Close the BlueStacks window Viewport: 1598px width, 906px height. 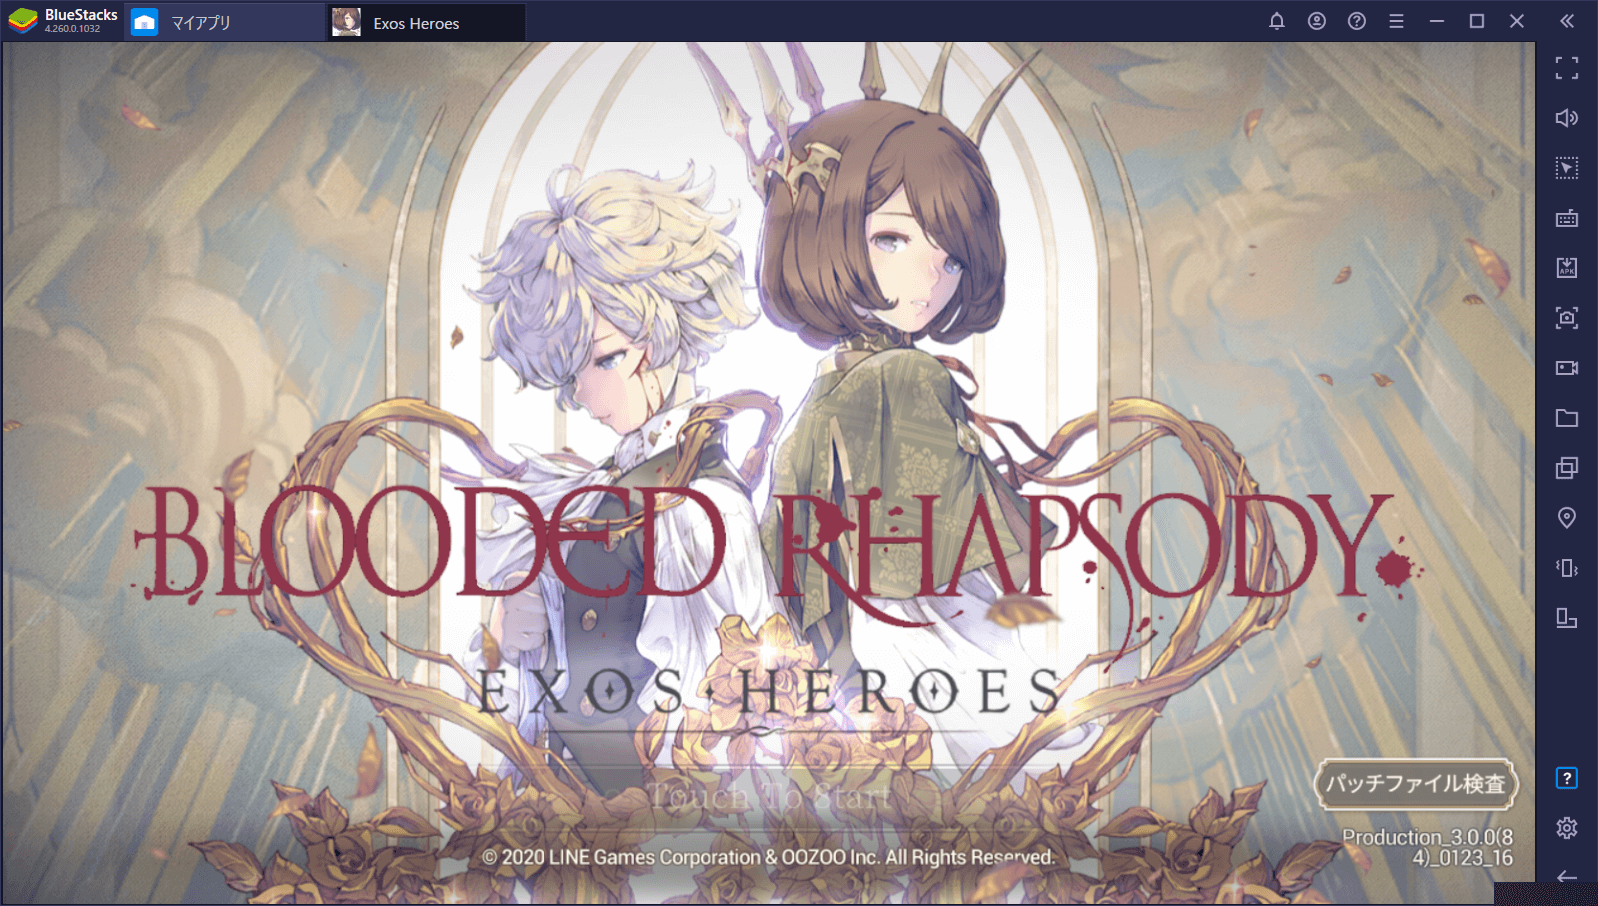click(x=1517, y=21)
